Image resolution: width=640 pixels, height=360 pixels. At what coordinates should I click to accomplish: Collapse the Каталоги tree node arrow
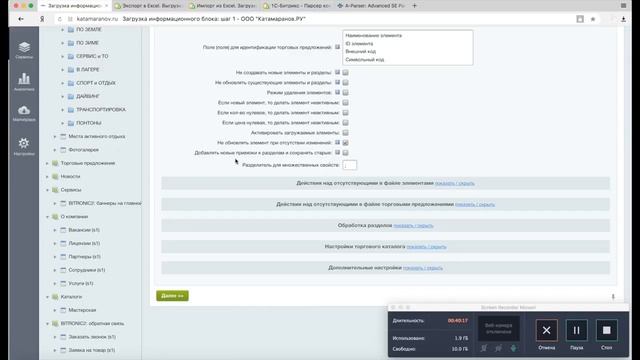[47, 297]
